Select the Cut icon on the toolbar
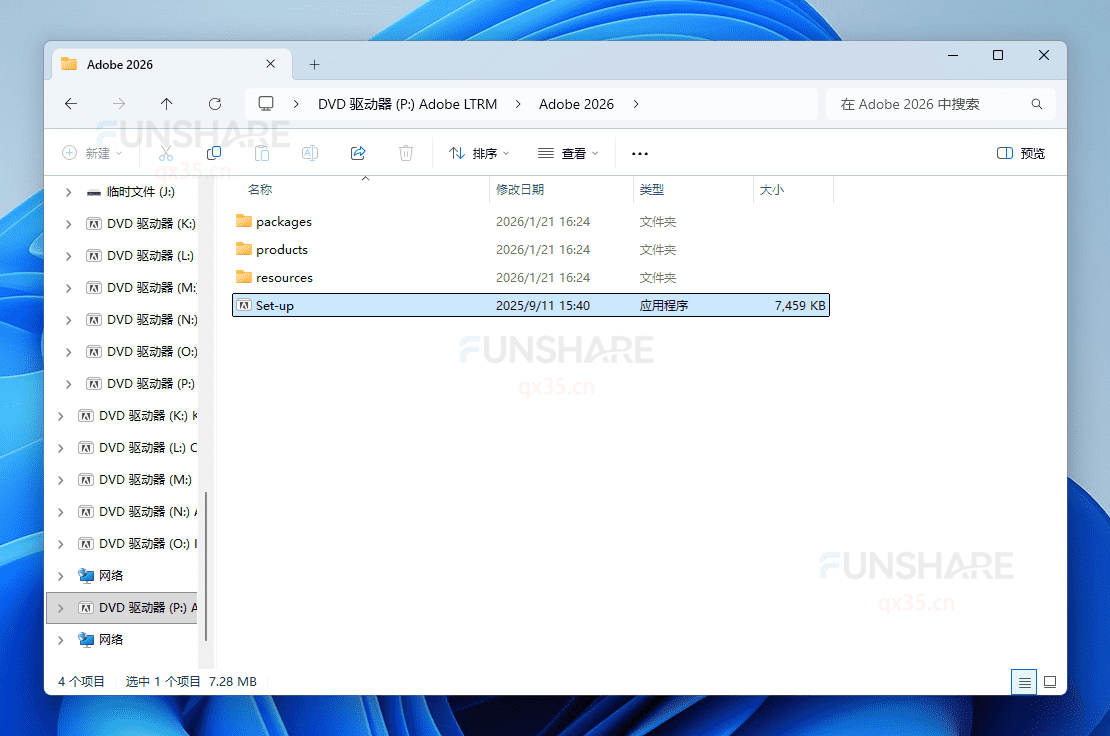The image size is (1110, 736). [164, 152]
